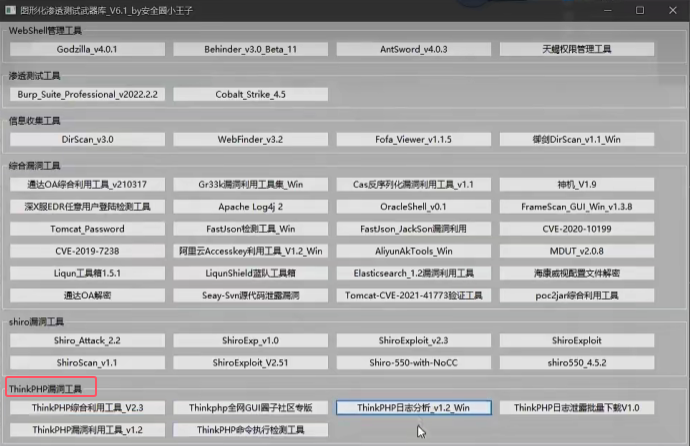
Task: Run Tomcat-CVE-2021-41773验证工具
Action: [x=414, y=296]
